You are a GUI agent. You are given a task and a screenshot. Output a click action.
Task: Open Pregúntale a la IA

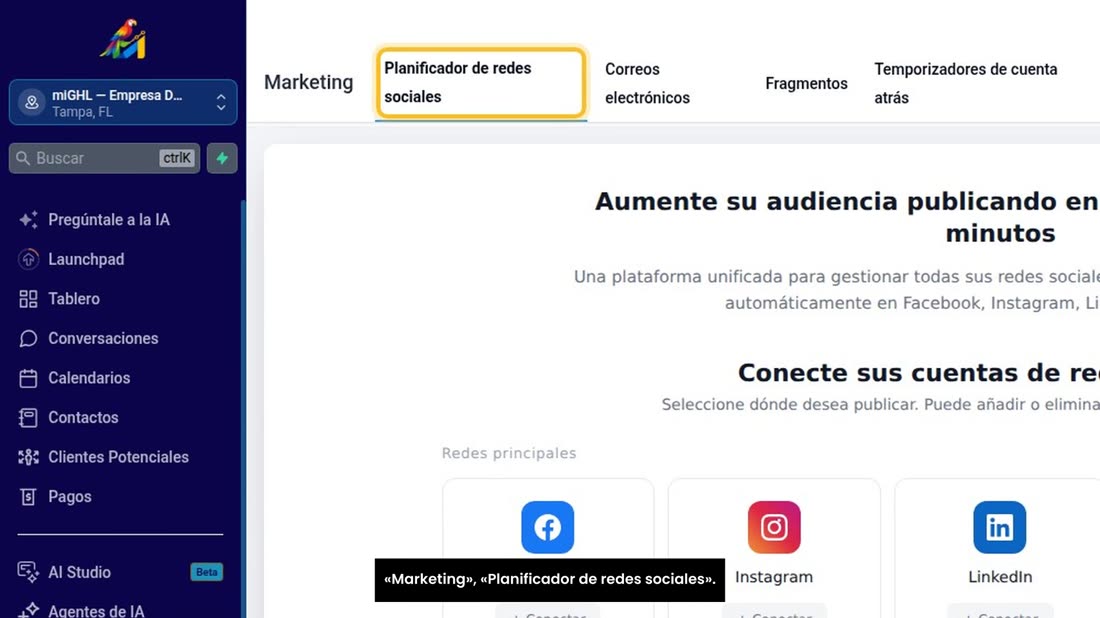click(109, 220)
